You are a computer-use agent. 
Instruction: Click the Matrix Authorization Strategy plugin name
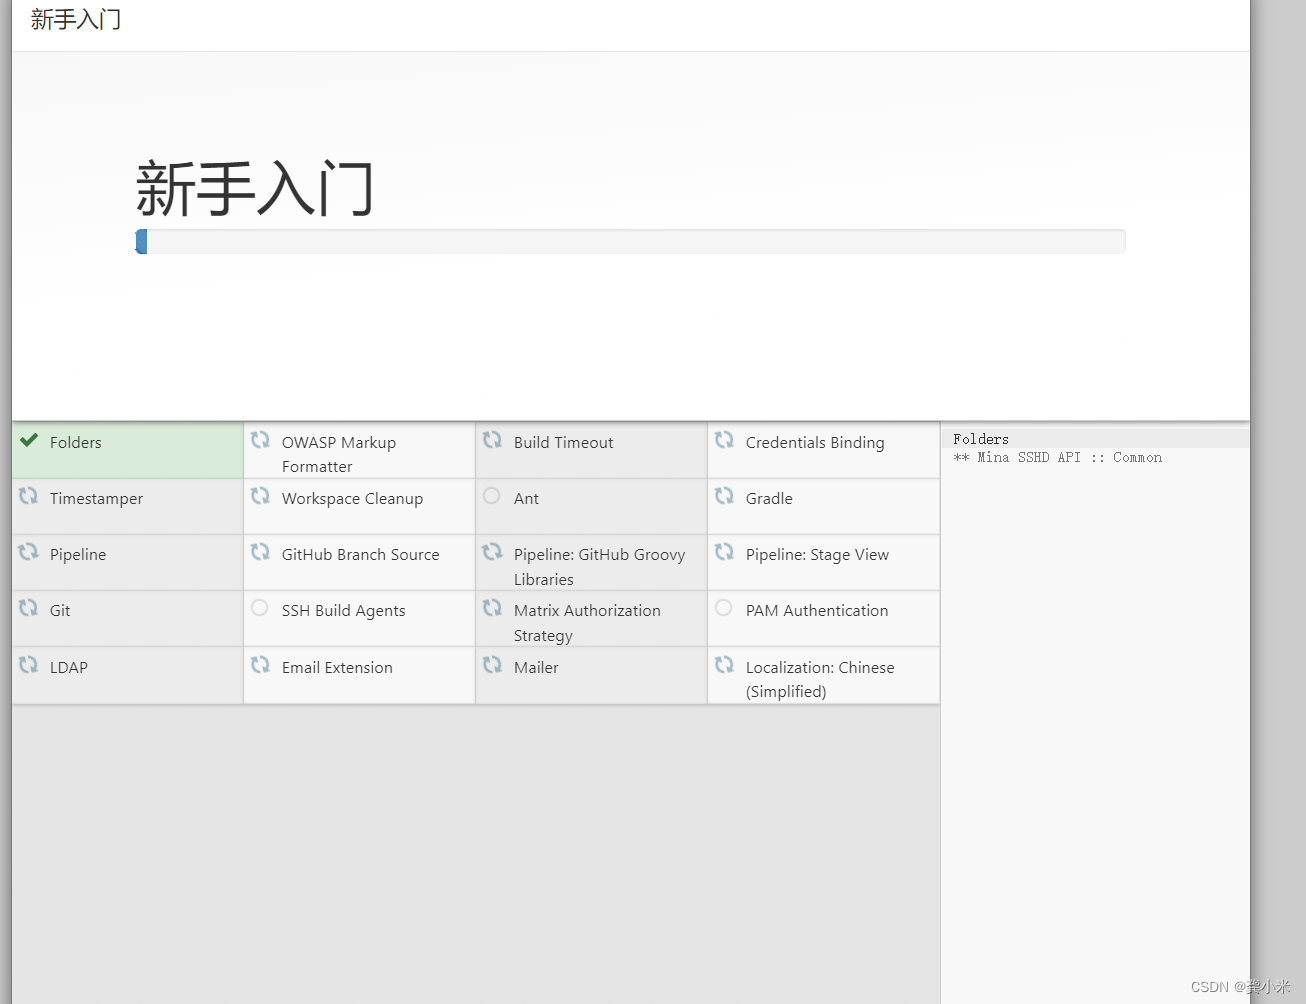pos(587,623)
